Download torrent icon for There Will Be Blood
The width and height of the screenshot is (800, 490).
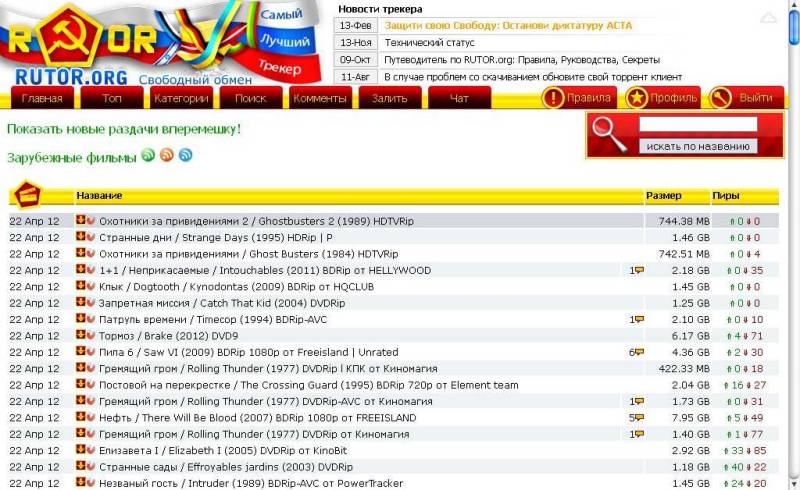[x=80, y=416]
